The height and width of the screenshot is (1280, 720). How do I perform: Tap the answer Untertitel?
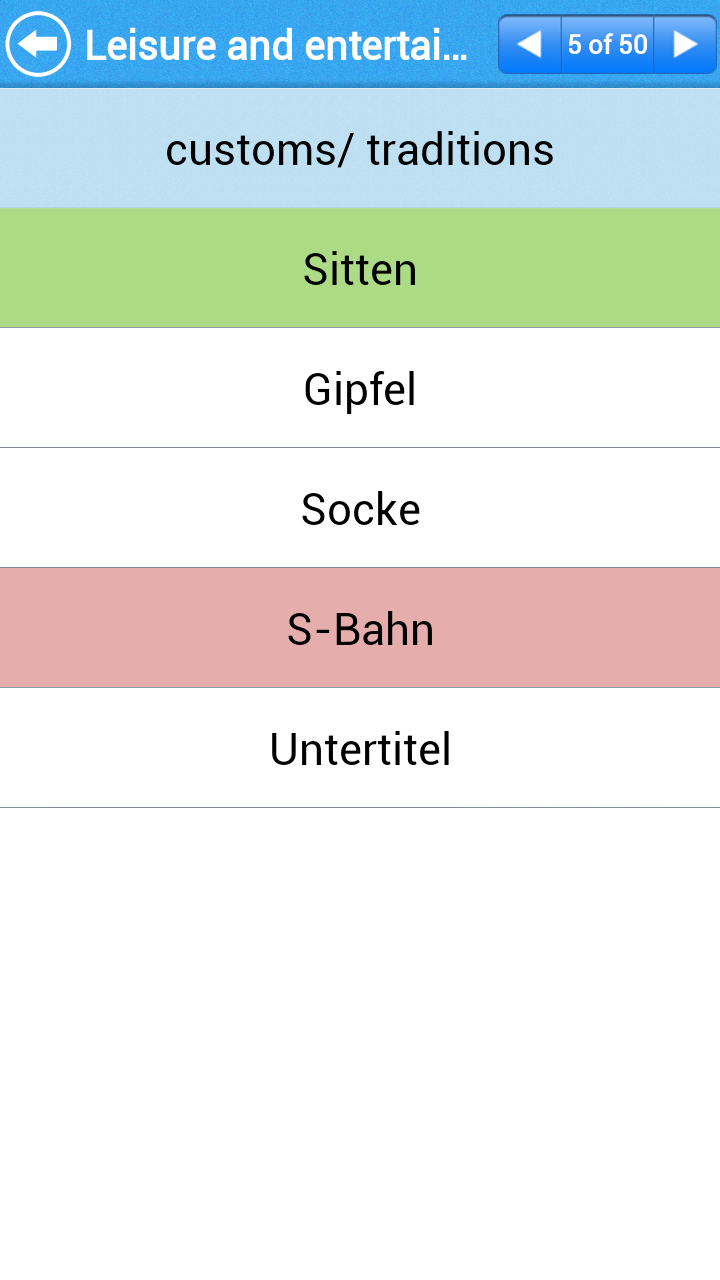pos(360,748)
